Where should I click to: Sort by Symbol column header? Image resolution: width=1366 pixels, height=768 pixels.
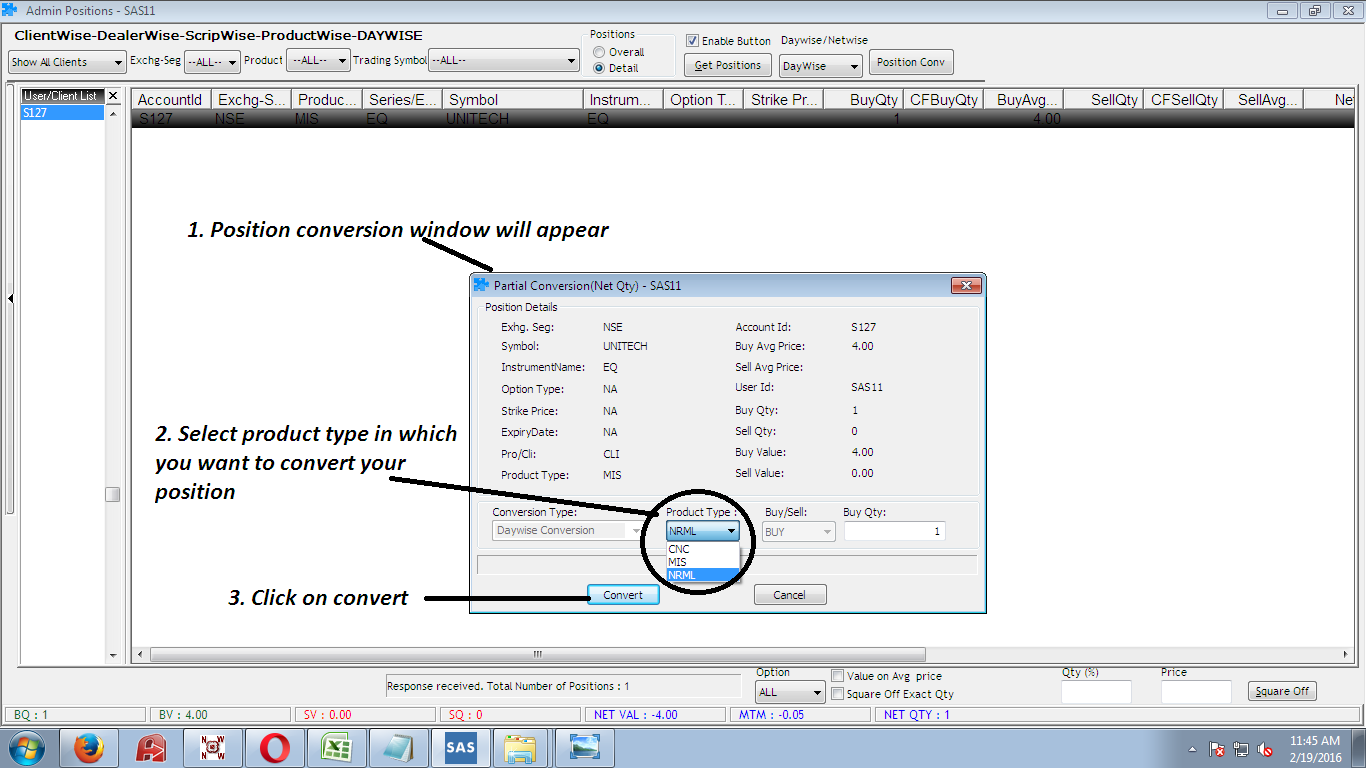pos(513,100)
